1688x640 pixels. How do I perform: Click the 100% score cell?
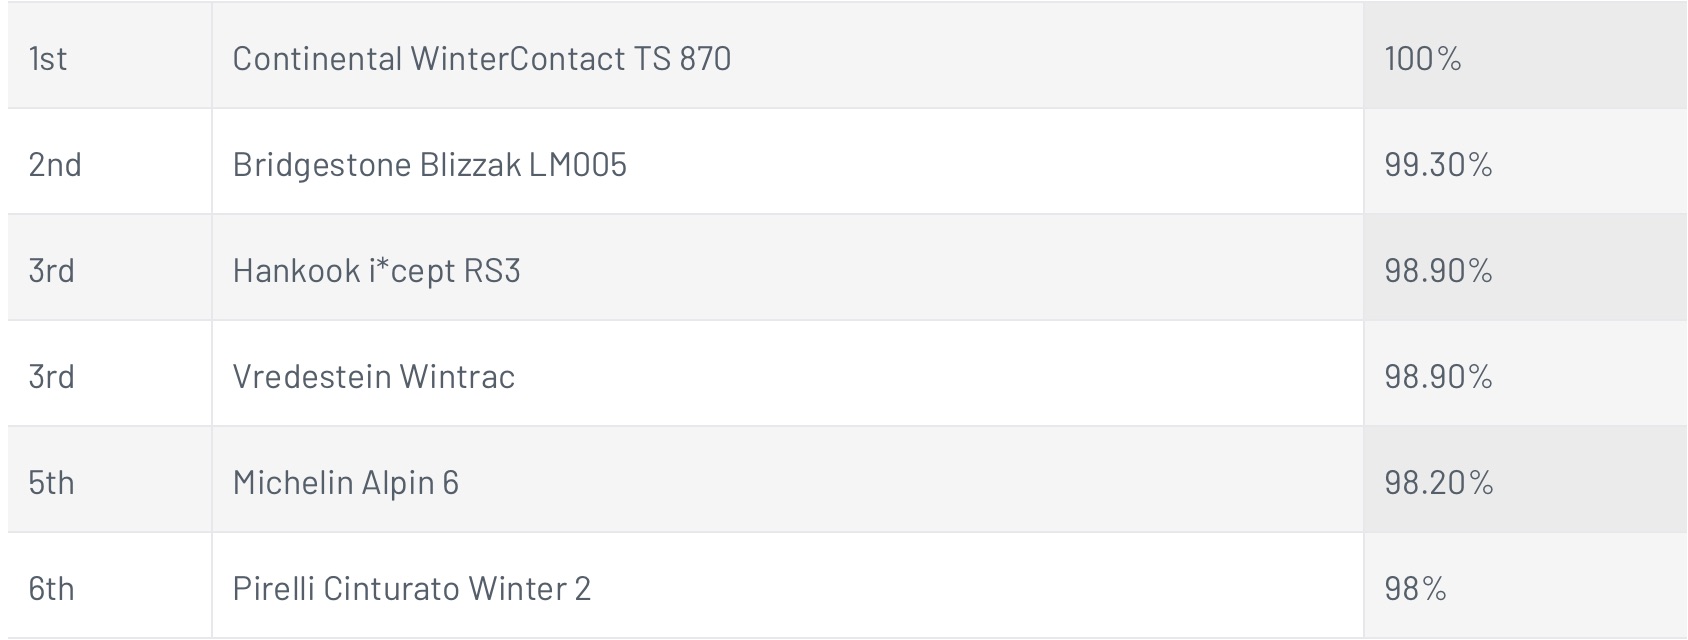pyautogui.click(x=1525, y=56)
